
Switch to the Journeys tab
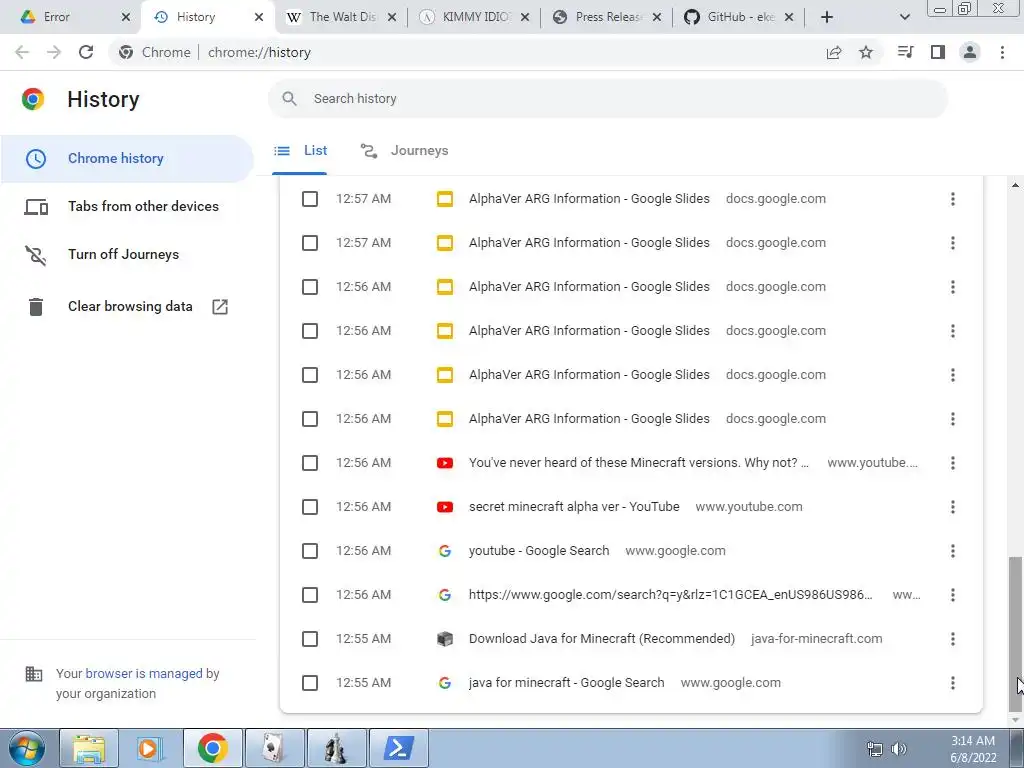click(404, 151)
